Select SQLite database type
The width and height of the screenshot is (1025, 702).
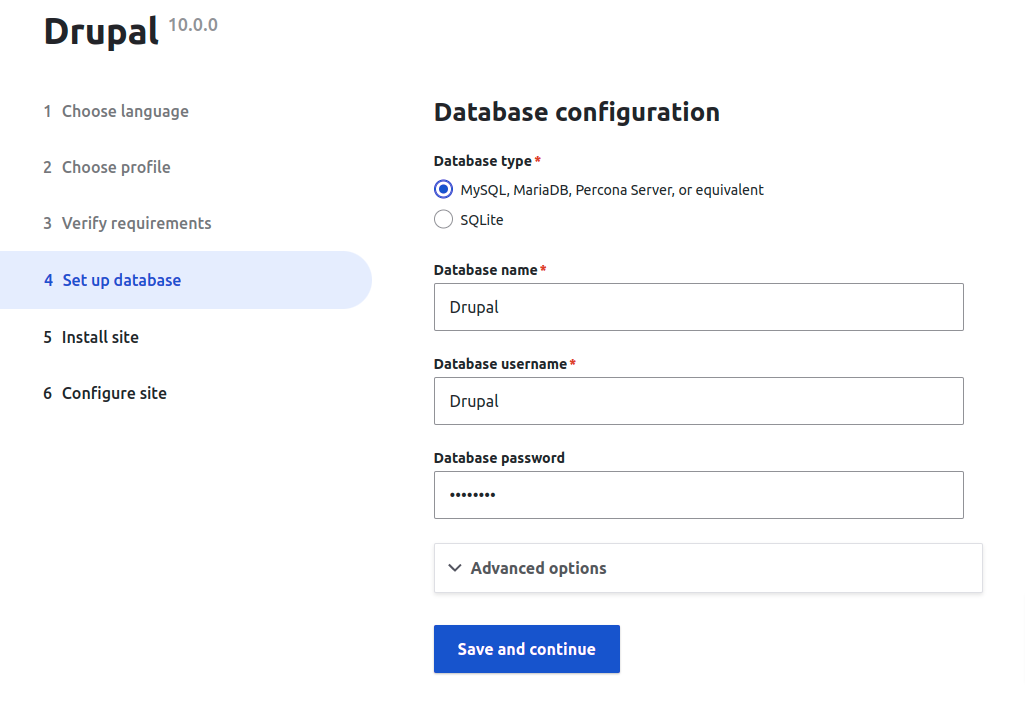(x=443, y=219)
